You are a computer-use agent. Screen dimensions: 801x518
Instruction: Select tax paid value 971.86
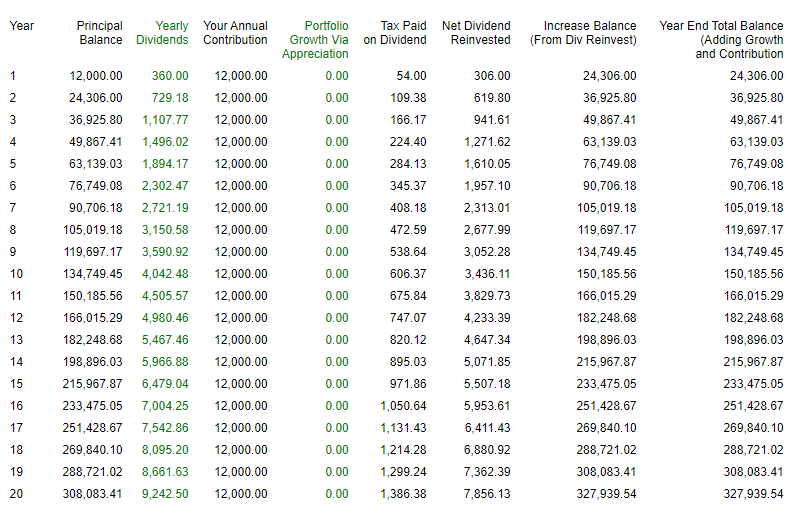point(408,384)
